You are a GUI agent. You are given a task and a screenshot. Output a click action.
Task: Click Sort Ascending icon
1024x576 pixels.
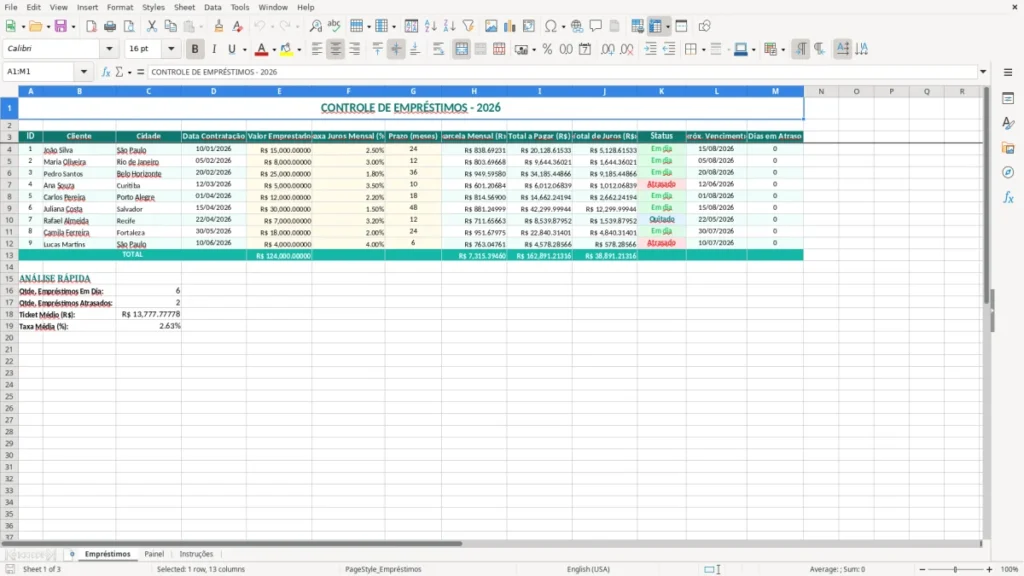point(430,26)
